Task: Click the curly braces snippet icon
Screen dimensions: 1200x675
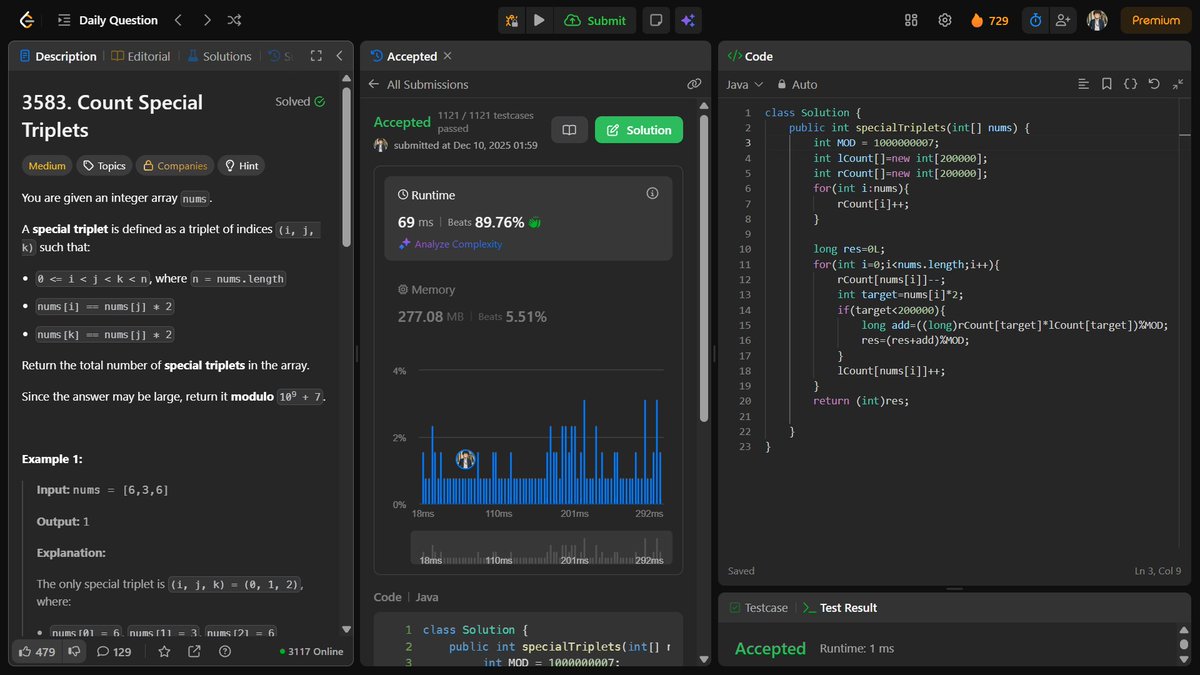Action: point(1131,85)
